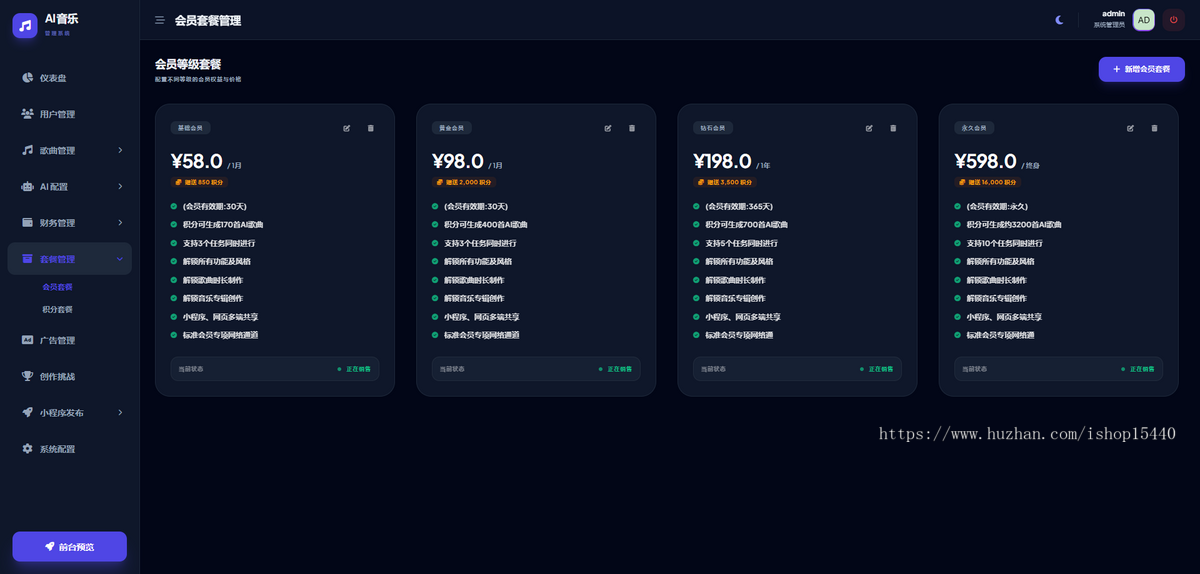Screen dimensions: 1200x574
Task: Click the 用户管理 users icon
Action: (28, 114)
